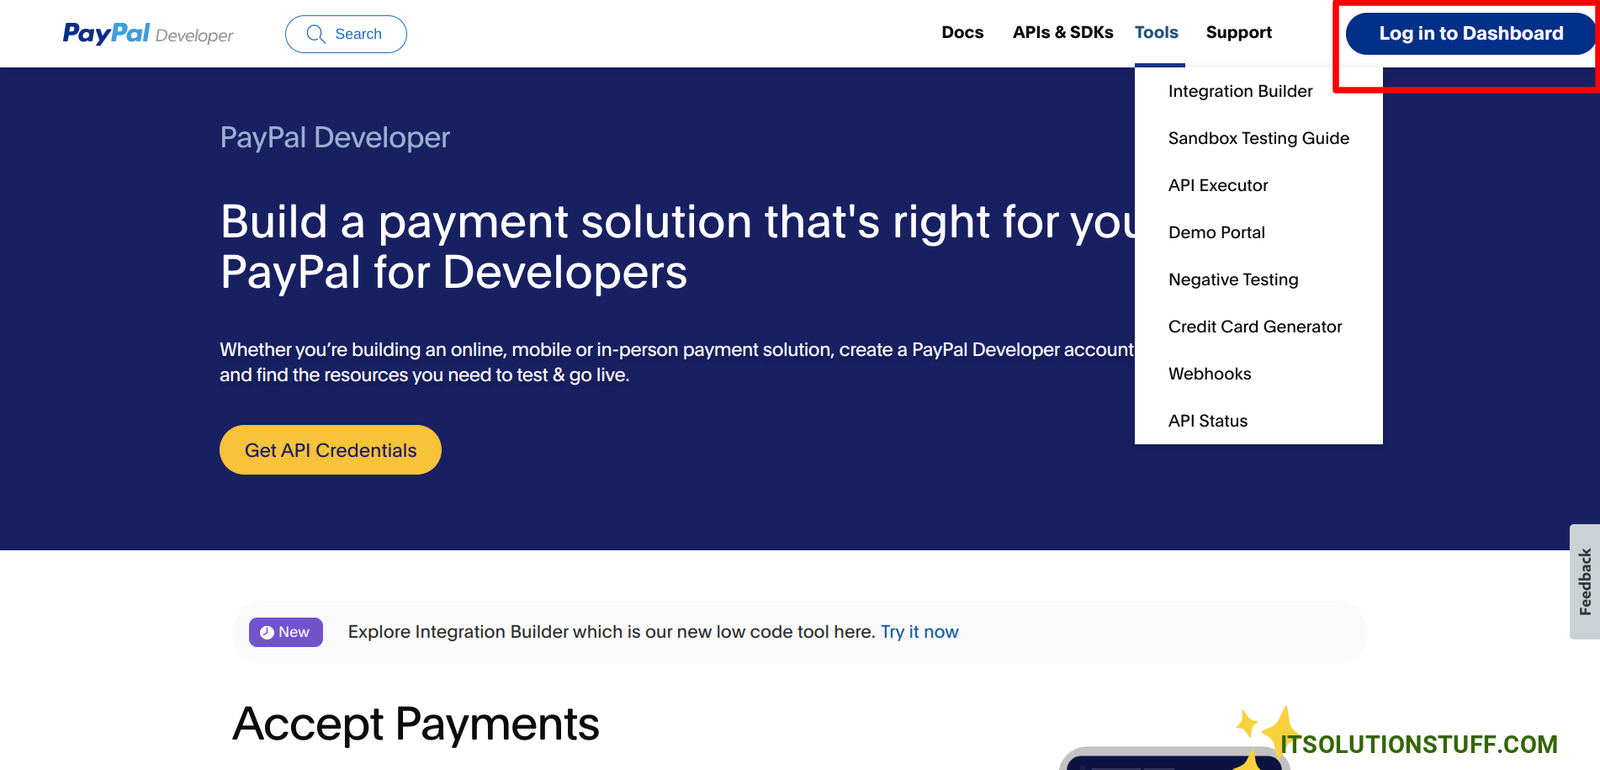
Task: Click the magnifying glass search icon
Action: pos(316,34)
